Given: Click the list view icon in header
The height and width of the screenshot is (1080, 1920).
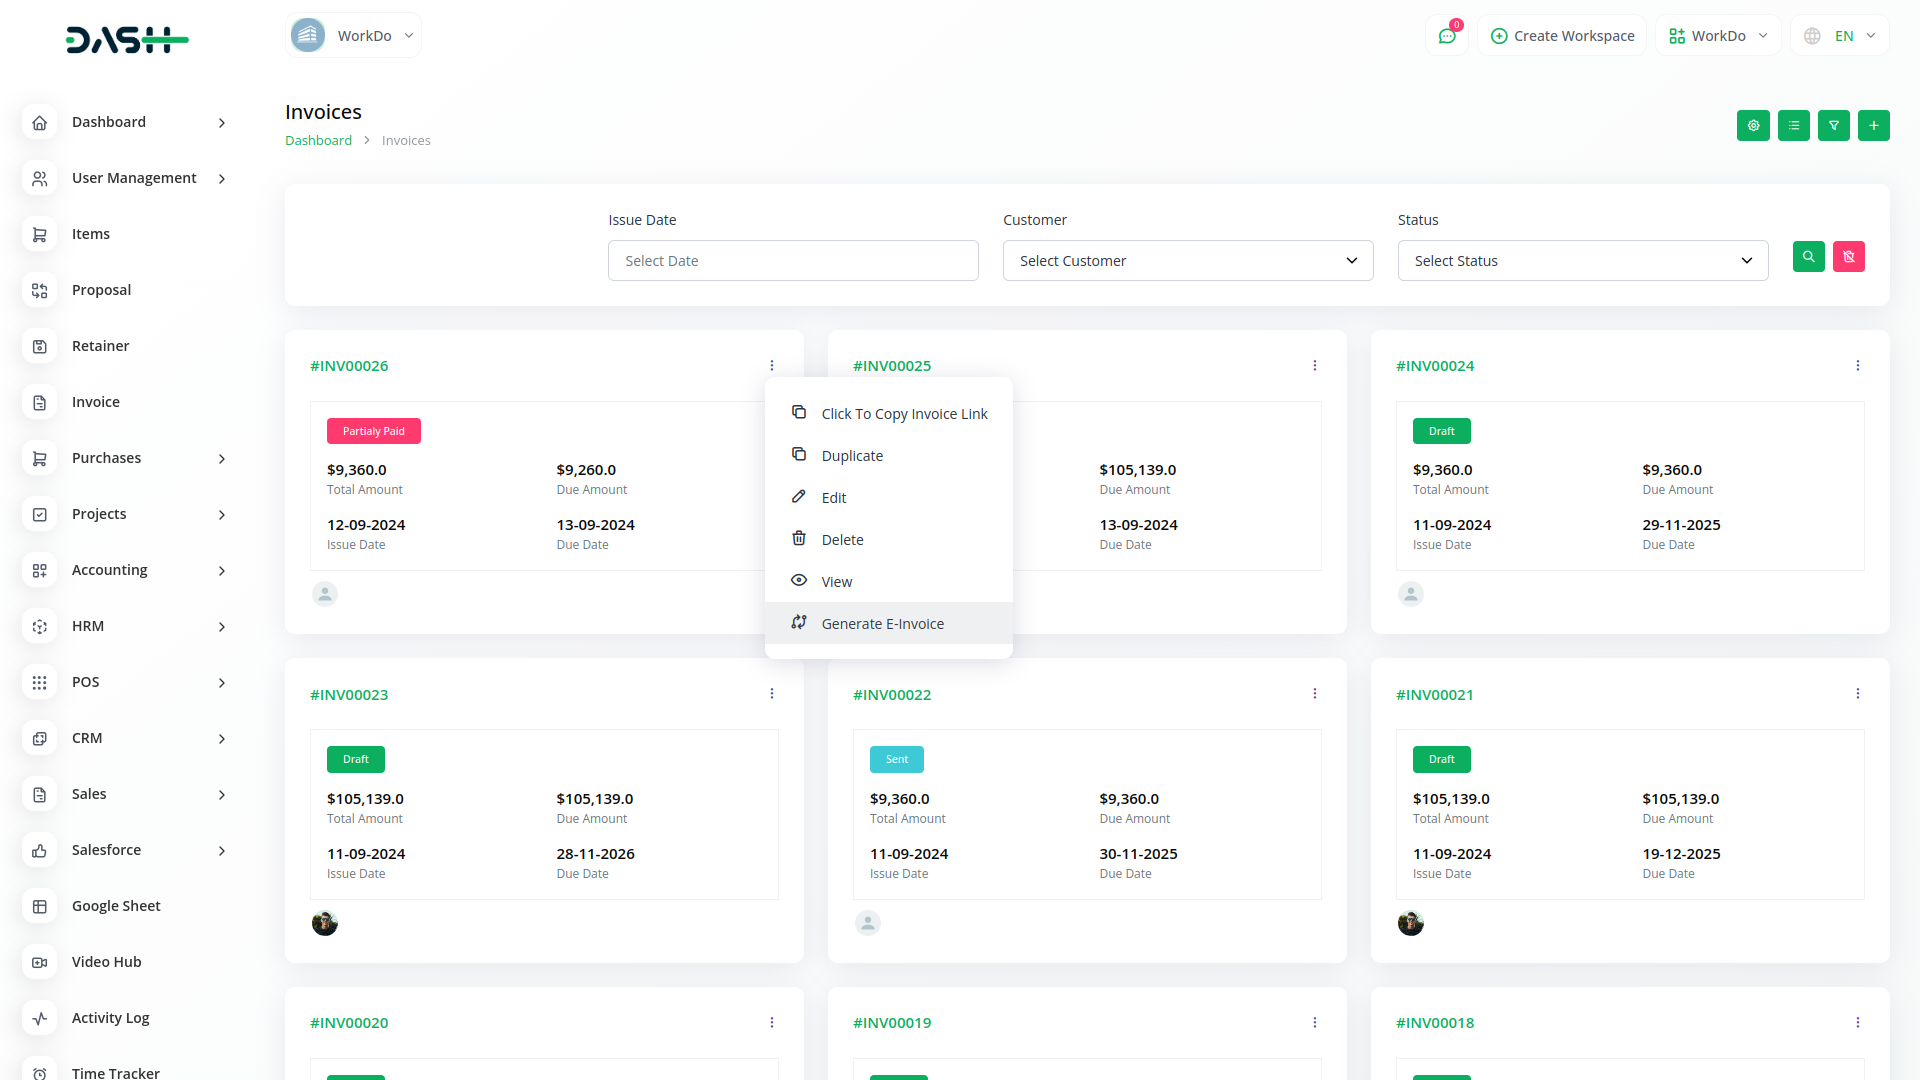Looking at the screenshot, I should (1793, 126).
